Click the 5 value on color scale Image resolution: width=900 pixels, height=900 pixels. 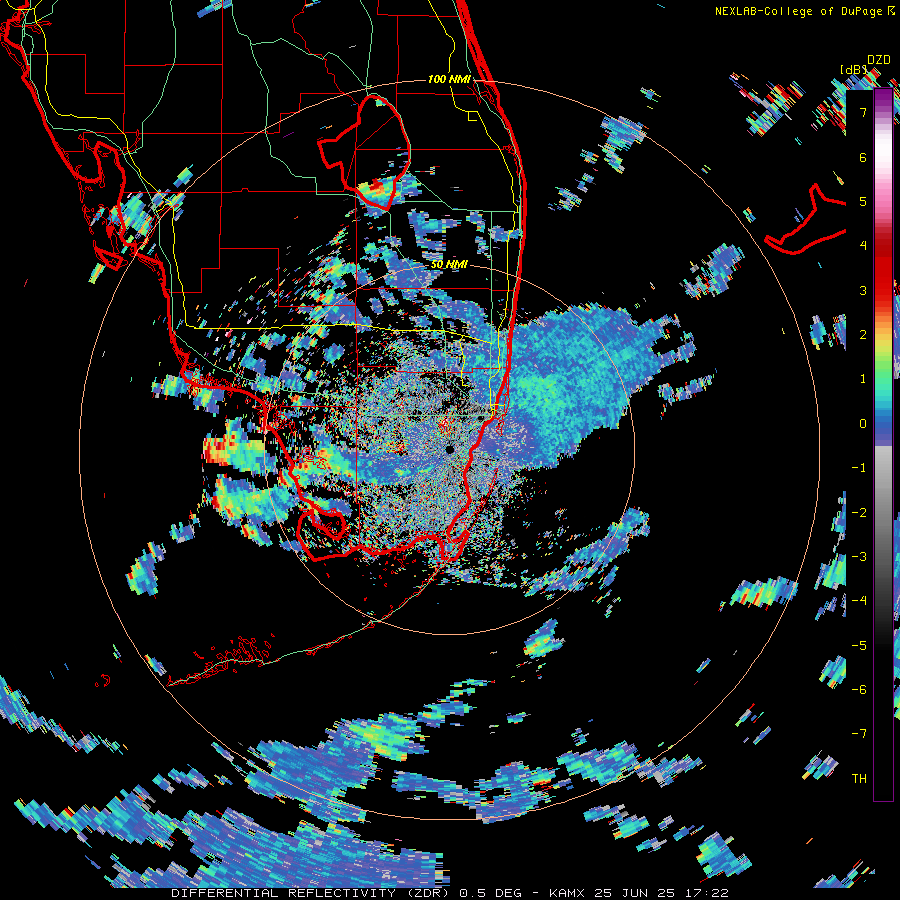[863, 201]
